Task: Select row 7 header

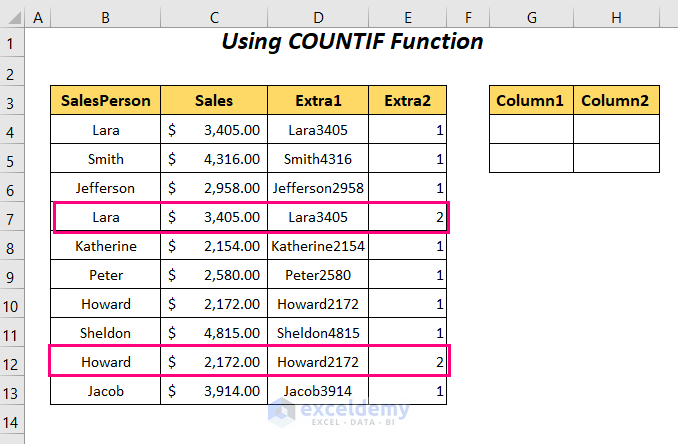Action: pyautogui.click(x=12, y=217)
